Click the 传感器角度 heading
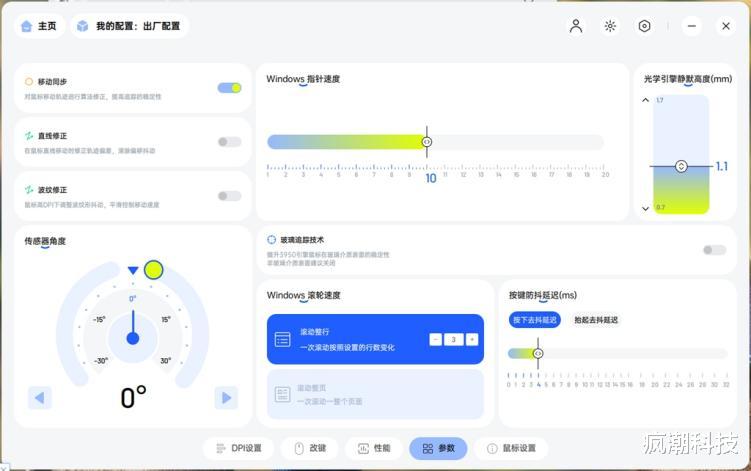 pyautogui.click(x=45, y=241)
